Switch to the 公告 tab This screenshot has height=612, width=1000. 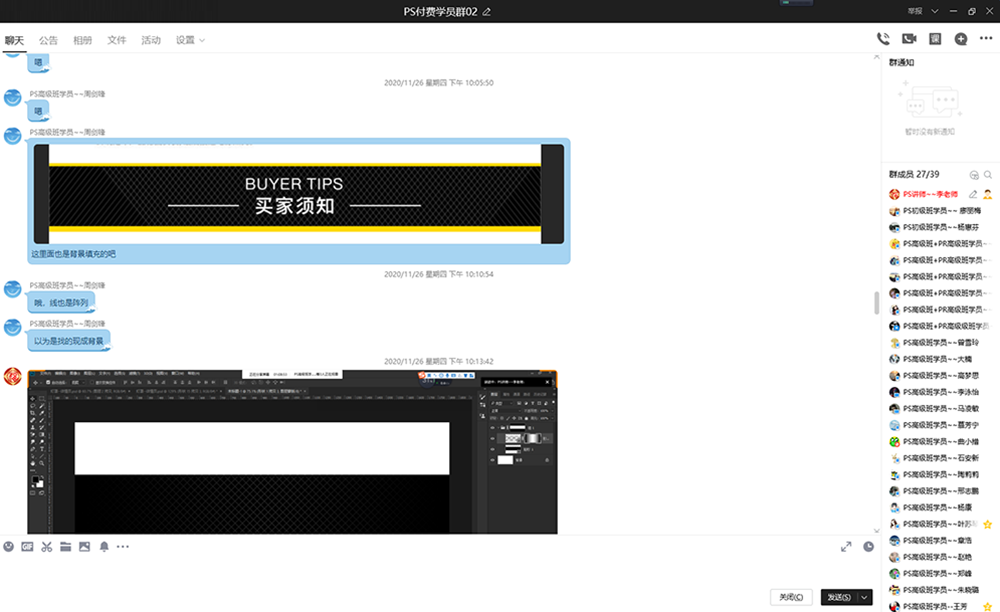point(48,40)
